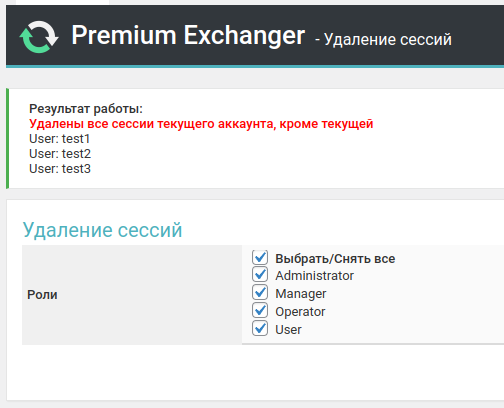
Task: Select the User: test3 result line
Action: (x=60, y=169)
